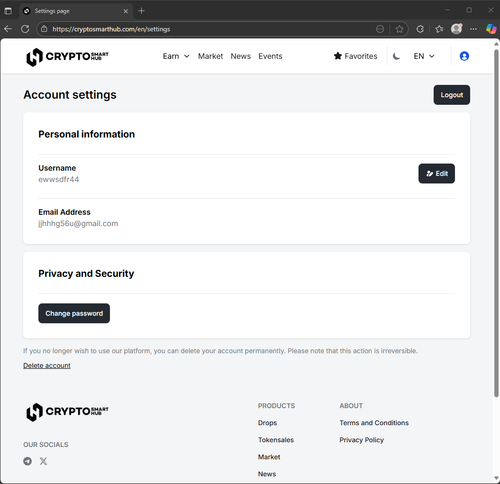This screenshot has height=484, width=500.
Task: Open browser Settings and more menu
Action: 473,29
